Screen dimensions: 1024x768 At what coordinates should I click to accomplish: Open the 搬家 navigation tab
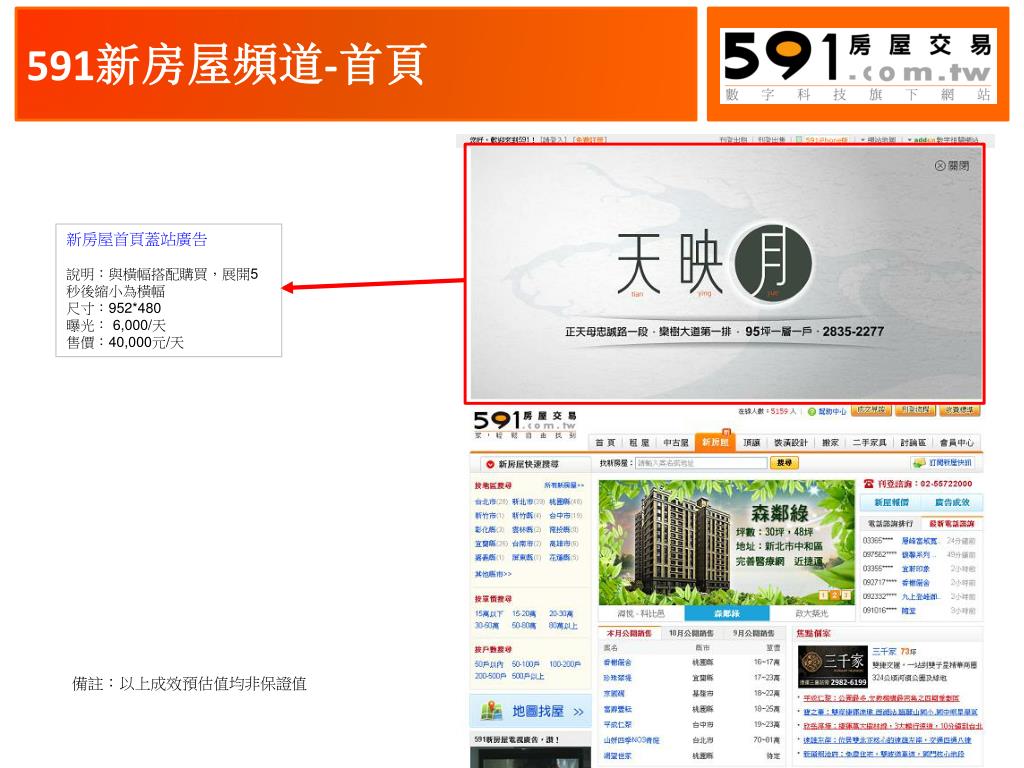[x=830, y=442]
